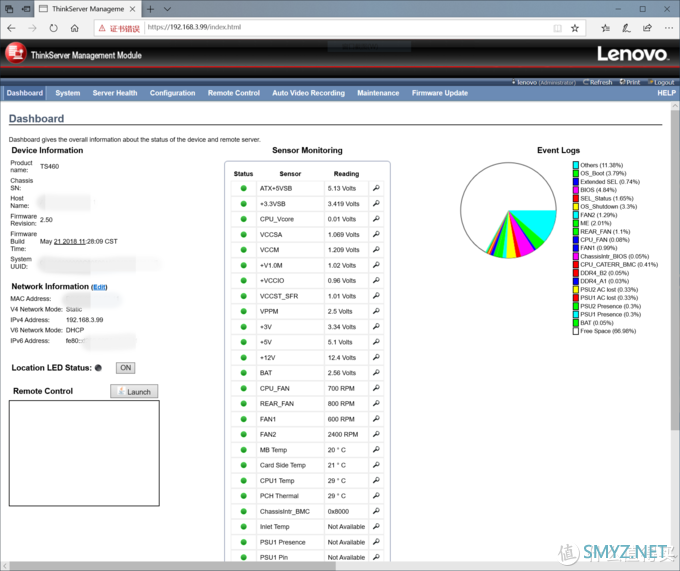Screen dimensions: 680x571
Task: Open the Maintenance menu
Action: [x=378, y=93]
